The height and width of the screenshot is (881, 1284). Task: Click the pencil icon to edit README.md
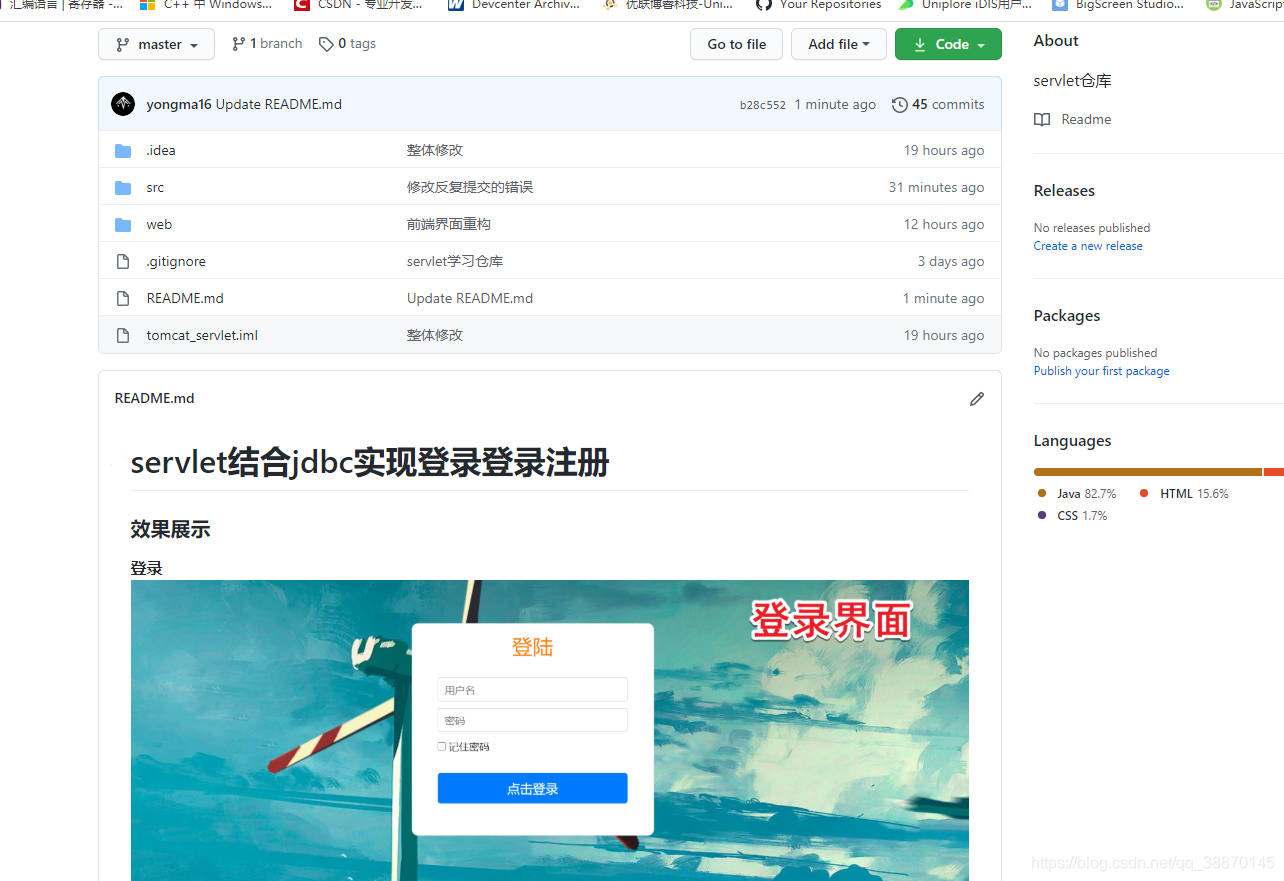(x=976, y=399)
